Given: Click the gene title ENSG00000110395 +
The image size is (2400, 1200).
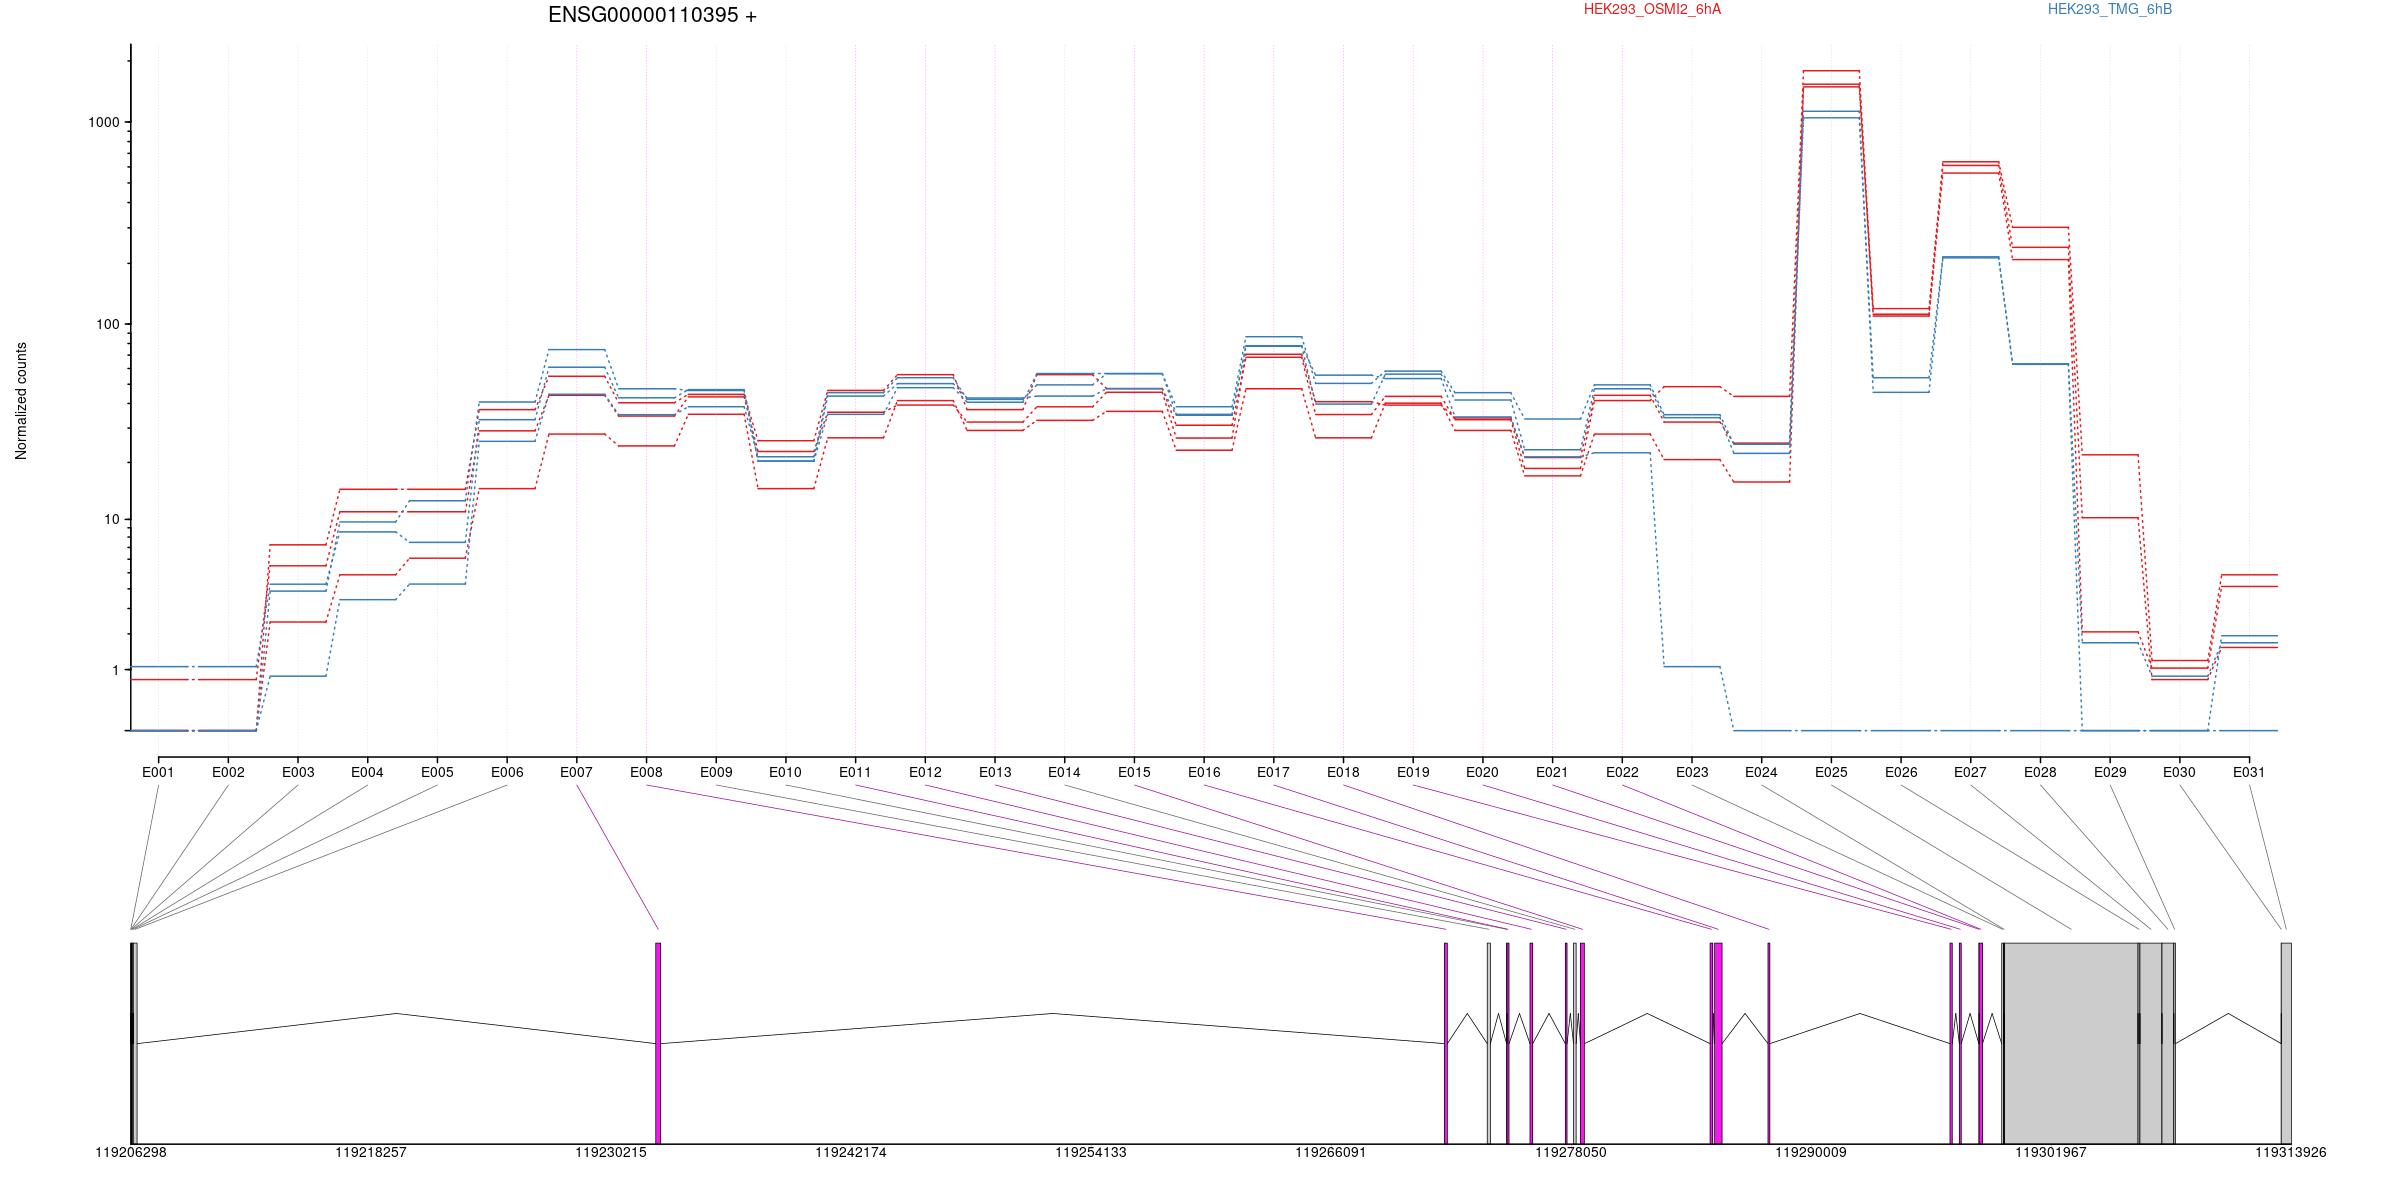Looking at the screenshot, I should pyautogui.click(x=652, y=15).
